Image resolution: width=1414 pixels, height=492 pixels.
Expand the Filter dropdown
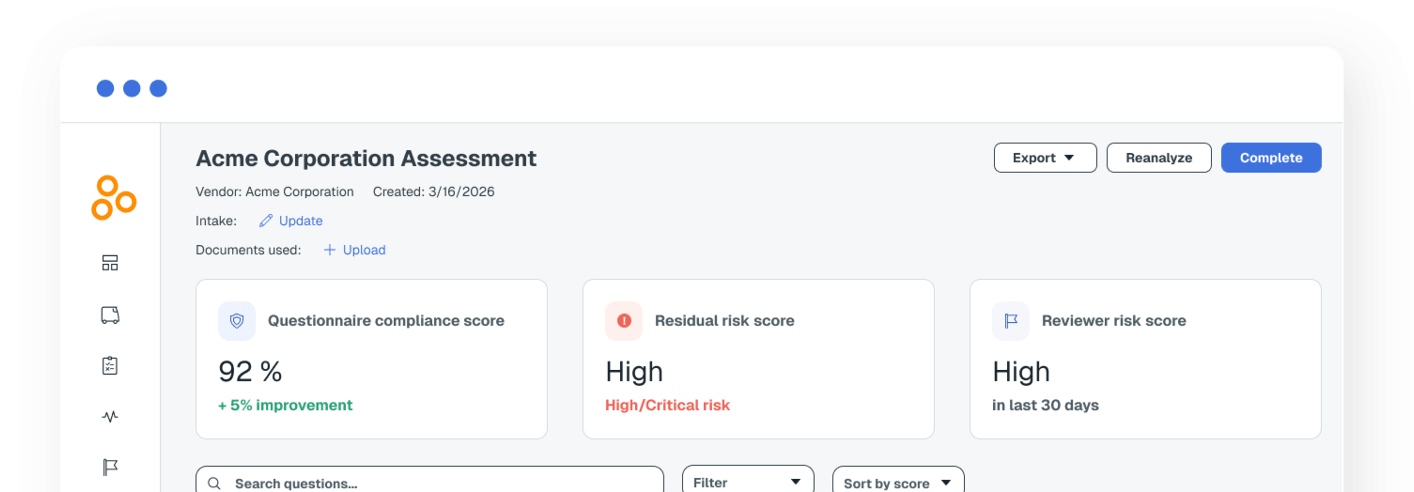click(x=747, y=482)
